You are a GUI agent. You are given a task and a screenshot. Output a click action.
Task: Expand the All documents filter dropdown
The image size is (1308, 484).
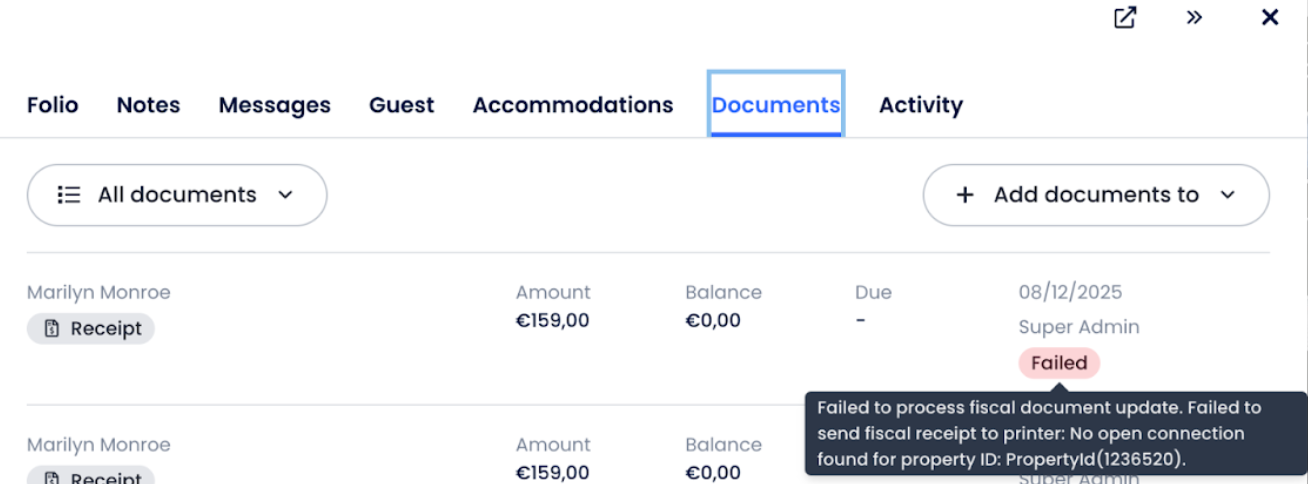(177, 195)
